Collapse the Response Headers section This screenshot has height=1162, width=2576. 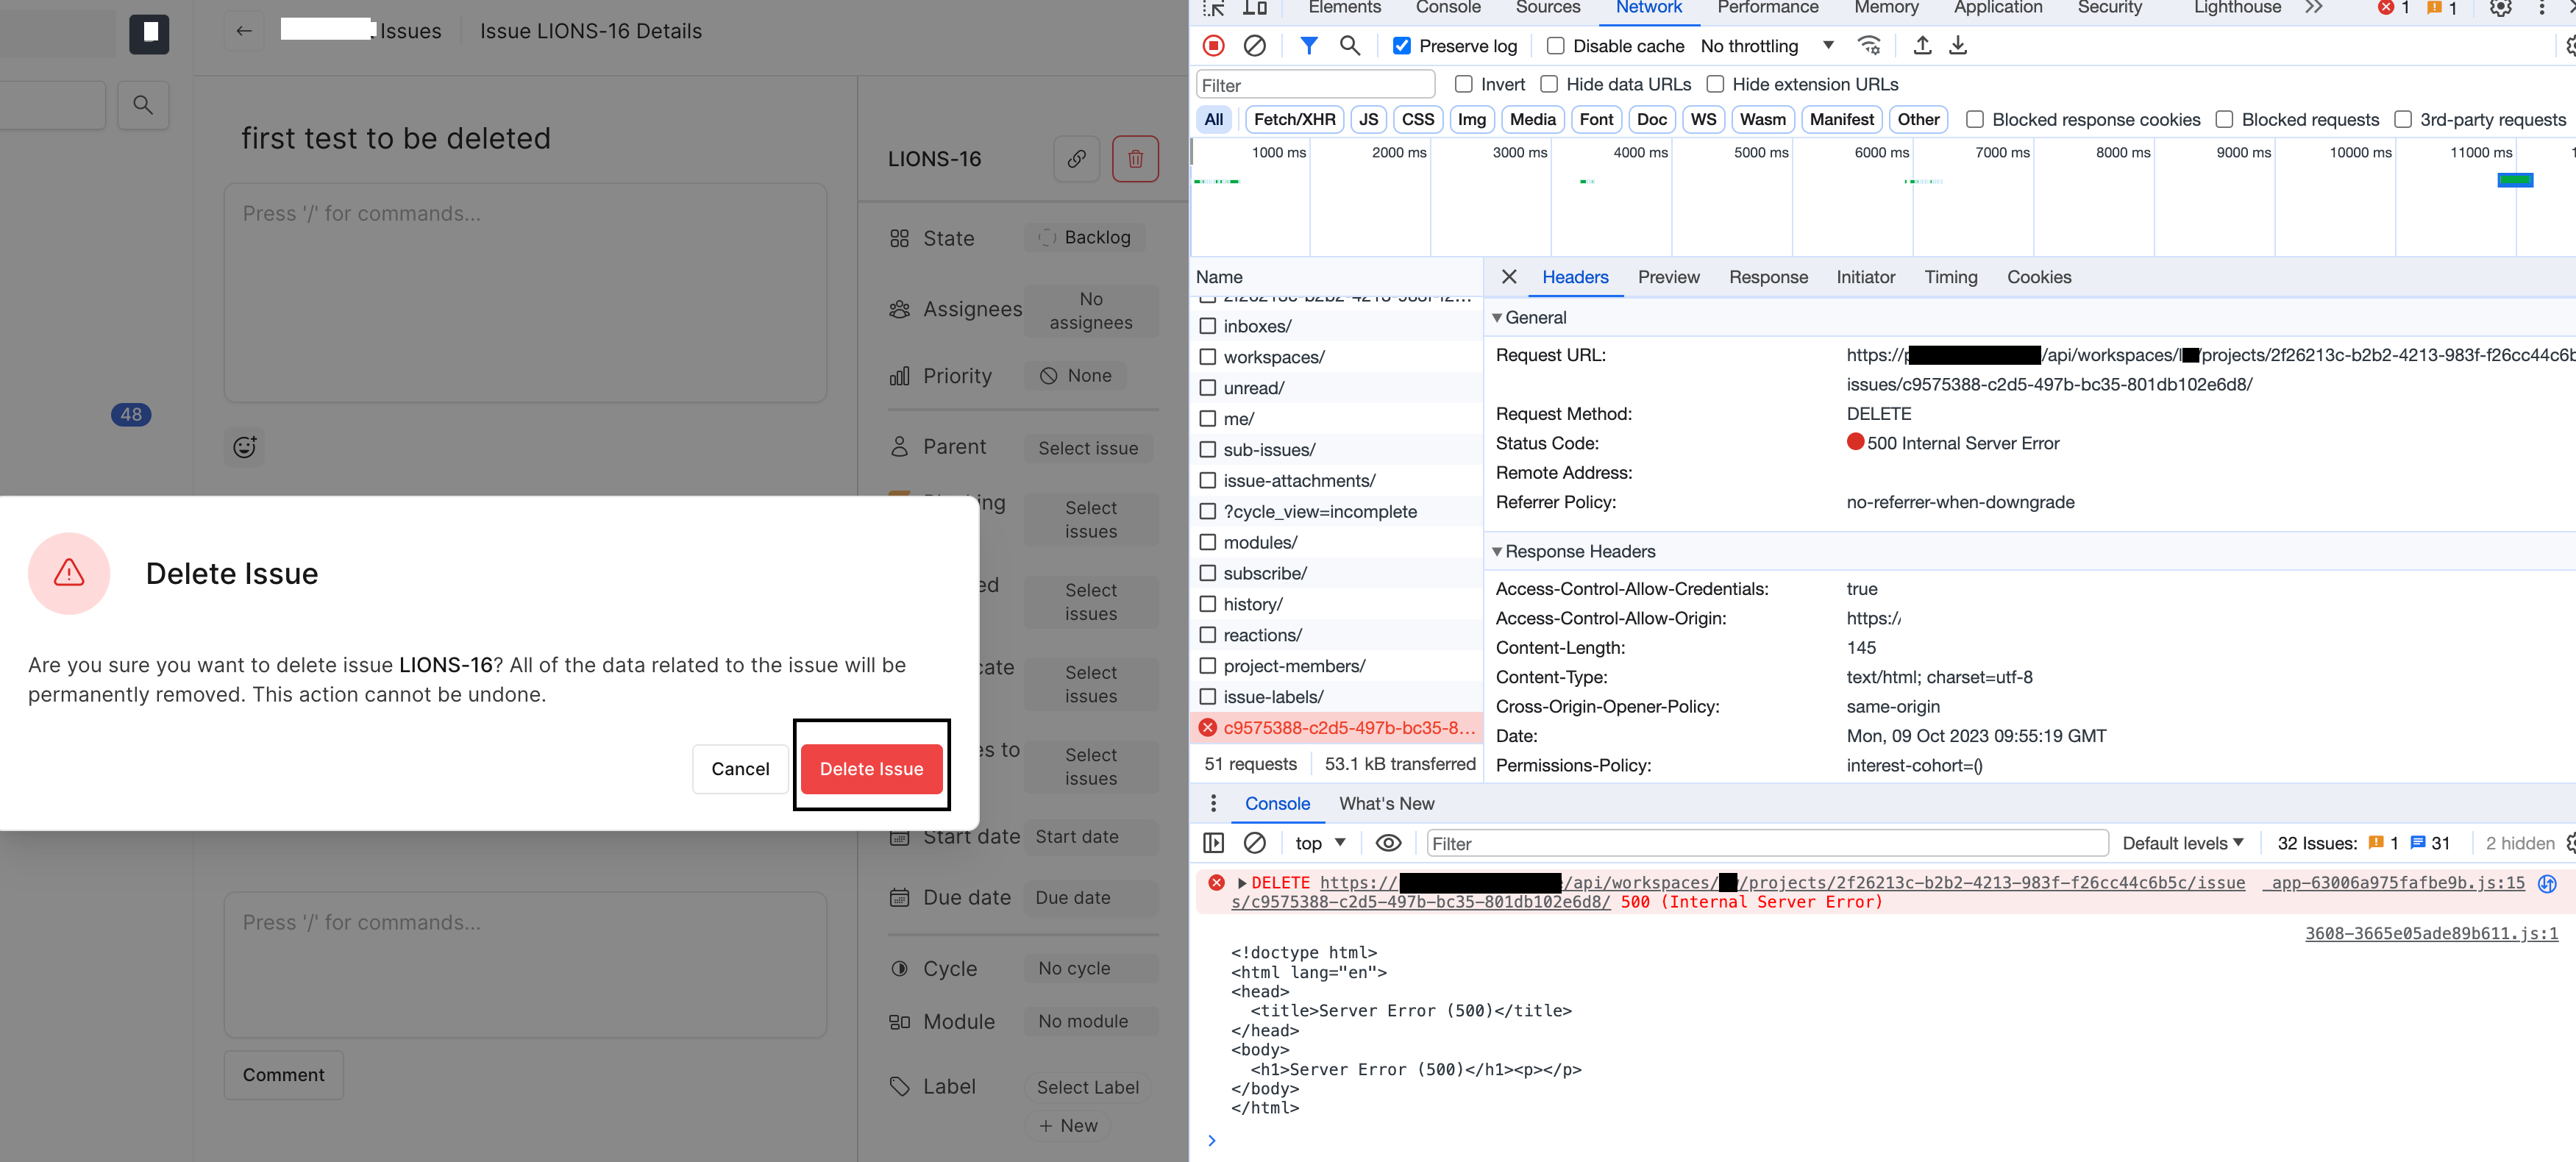pos(1497,551)
